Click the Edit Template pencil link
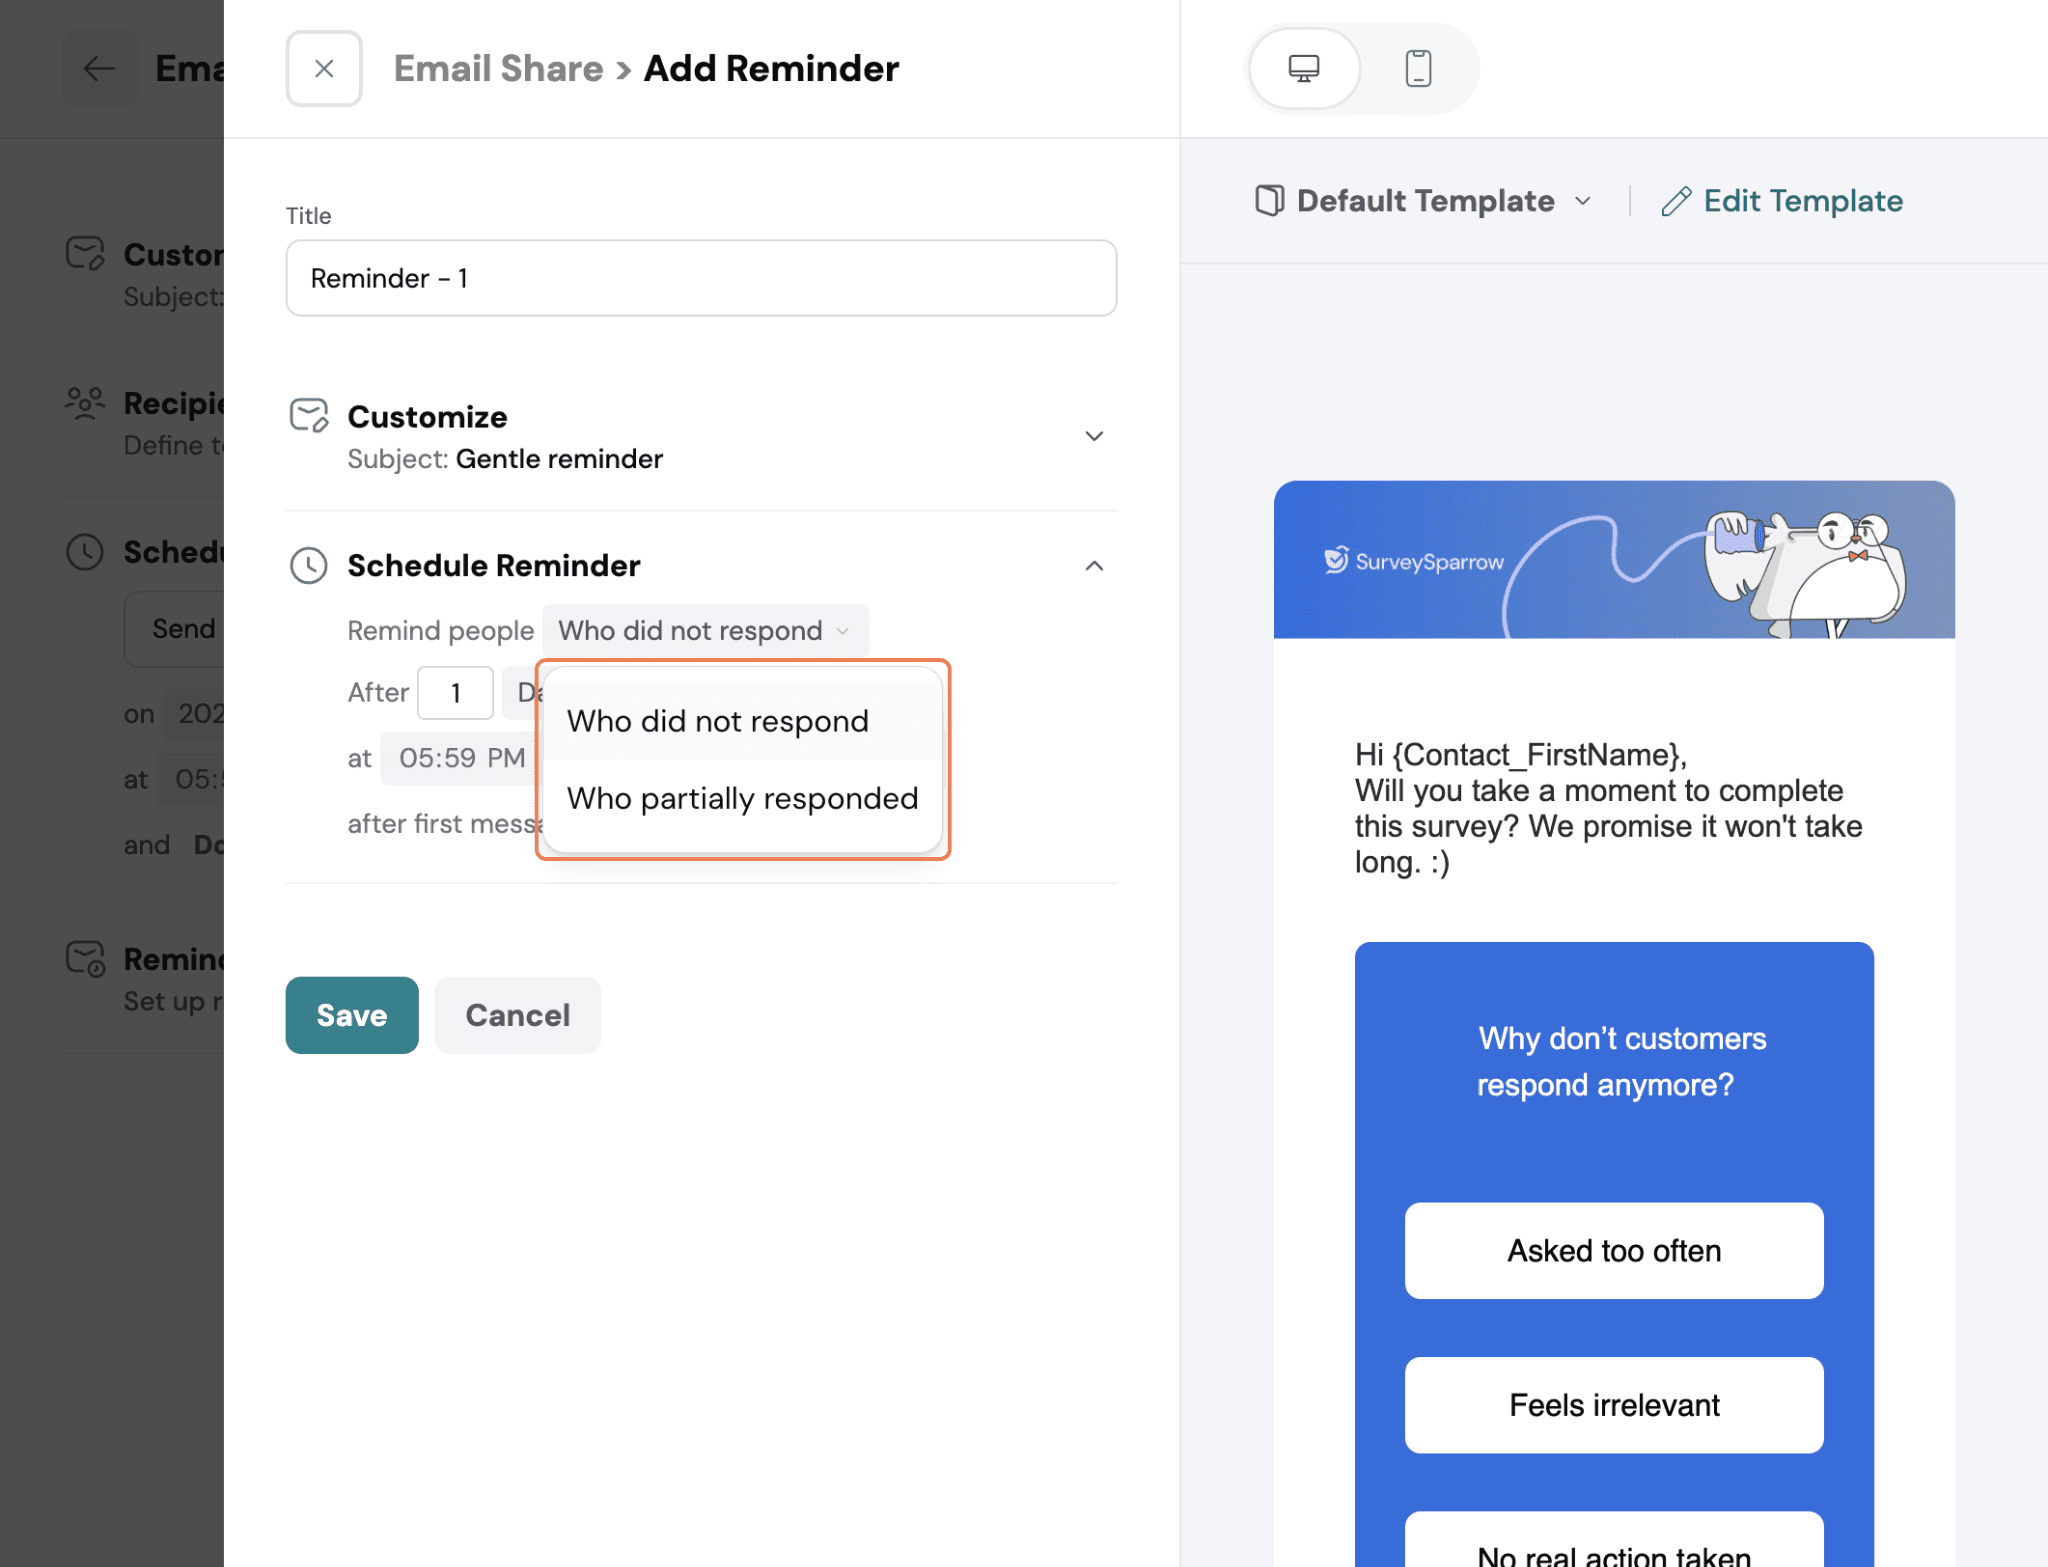The height and width of the screenshot is (1567, 2048). pyautogui.click(x=1782, y=201)
